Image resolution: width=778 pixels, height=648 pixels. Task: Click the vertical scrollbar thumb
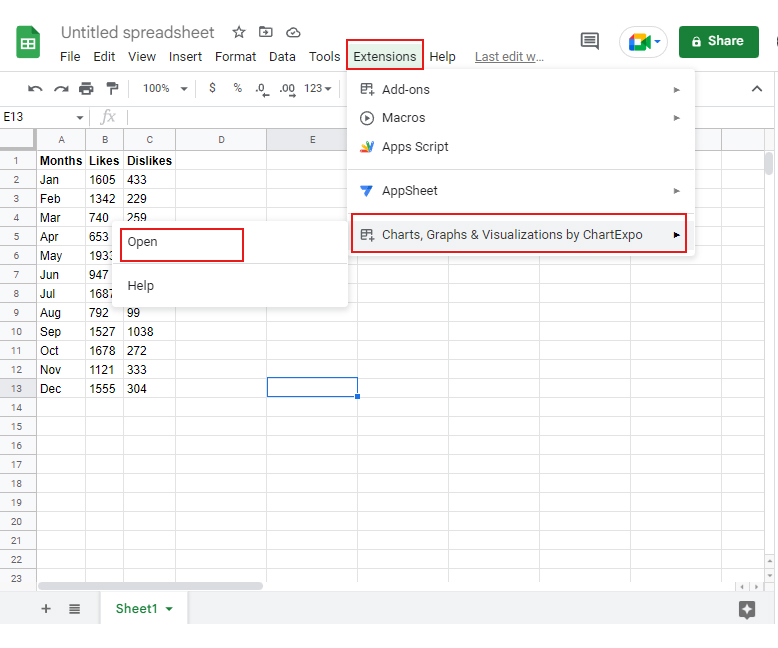(x=769, y=164)
